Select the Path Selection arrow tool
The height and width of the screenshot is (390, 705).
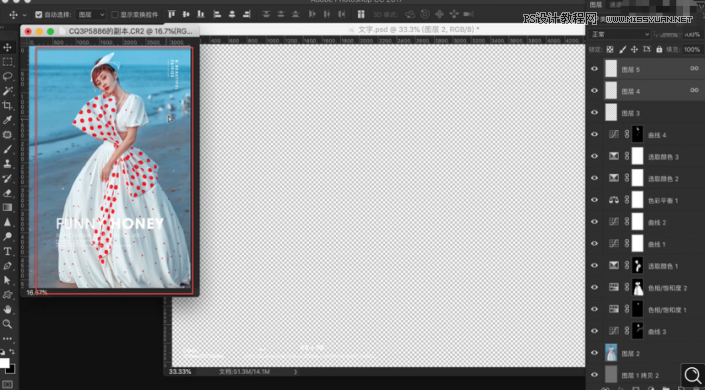click(8, 280)
